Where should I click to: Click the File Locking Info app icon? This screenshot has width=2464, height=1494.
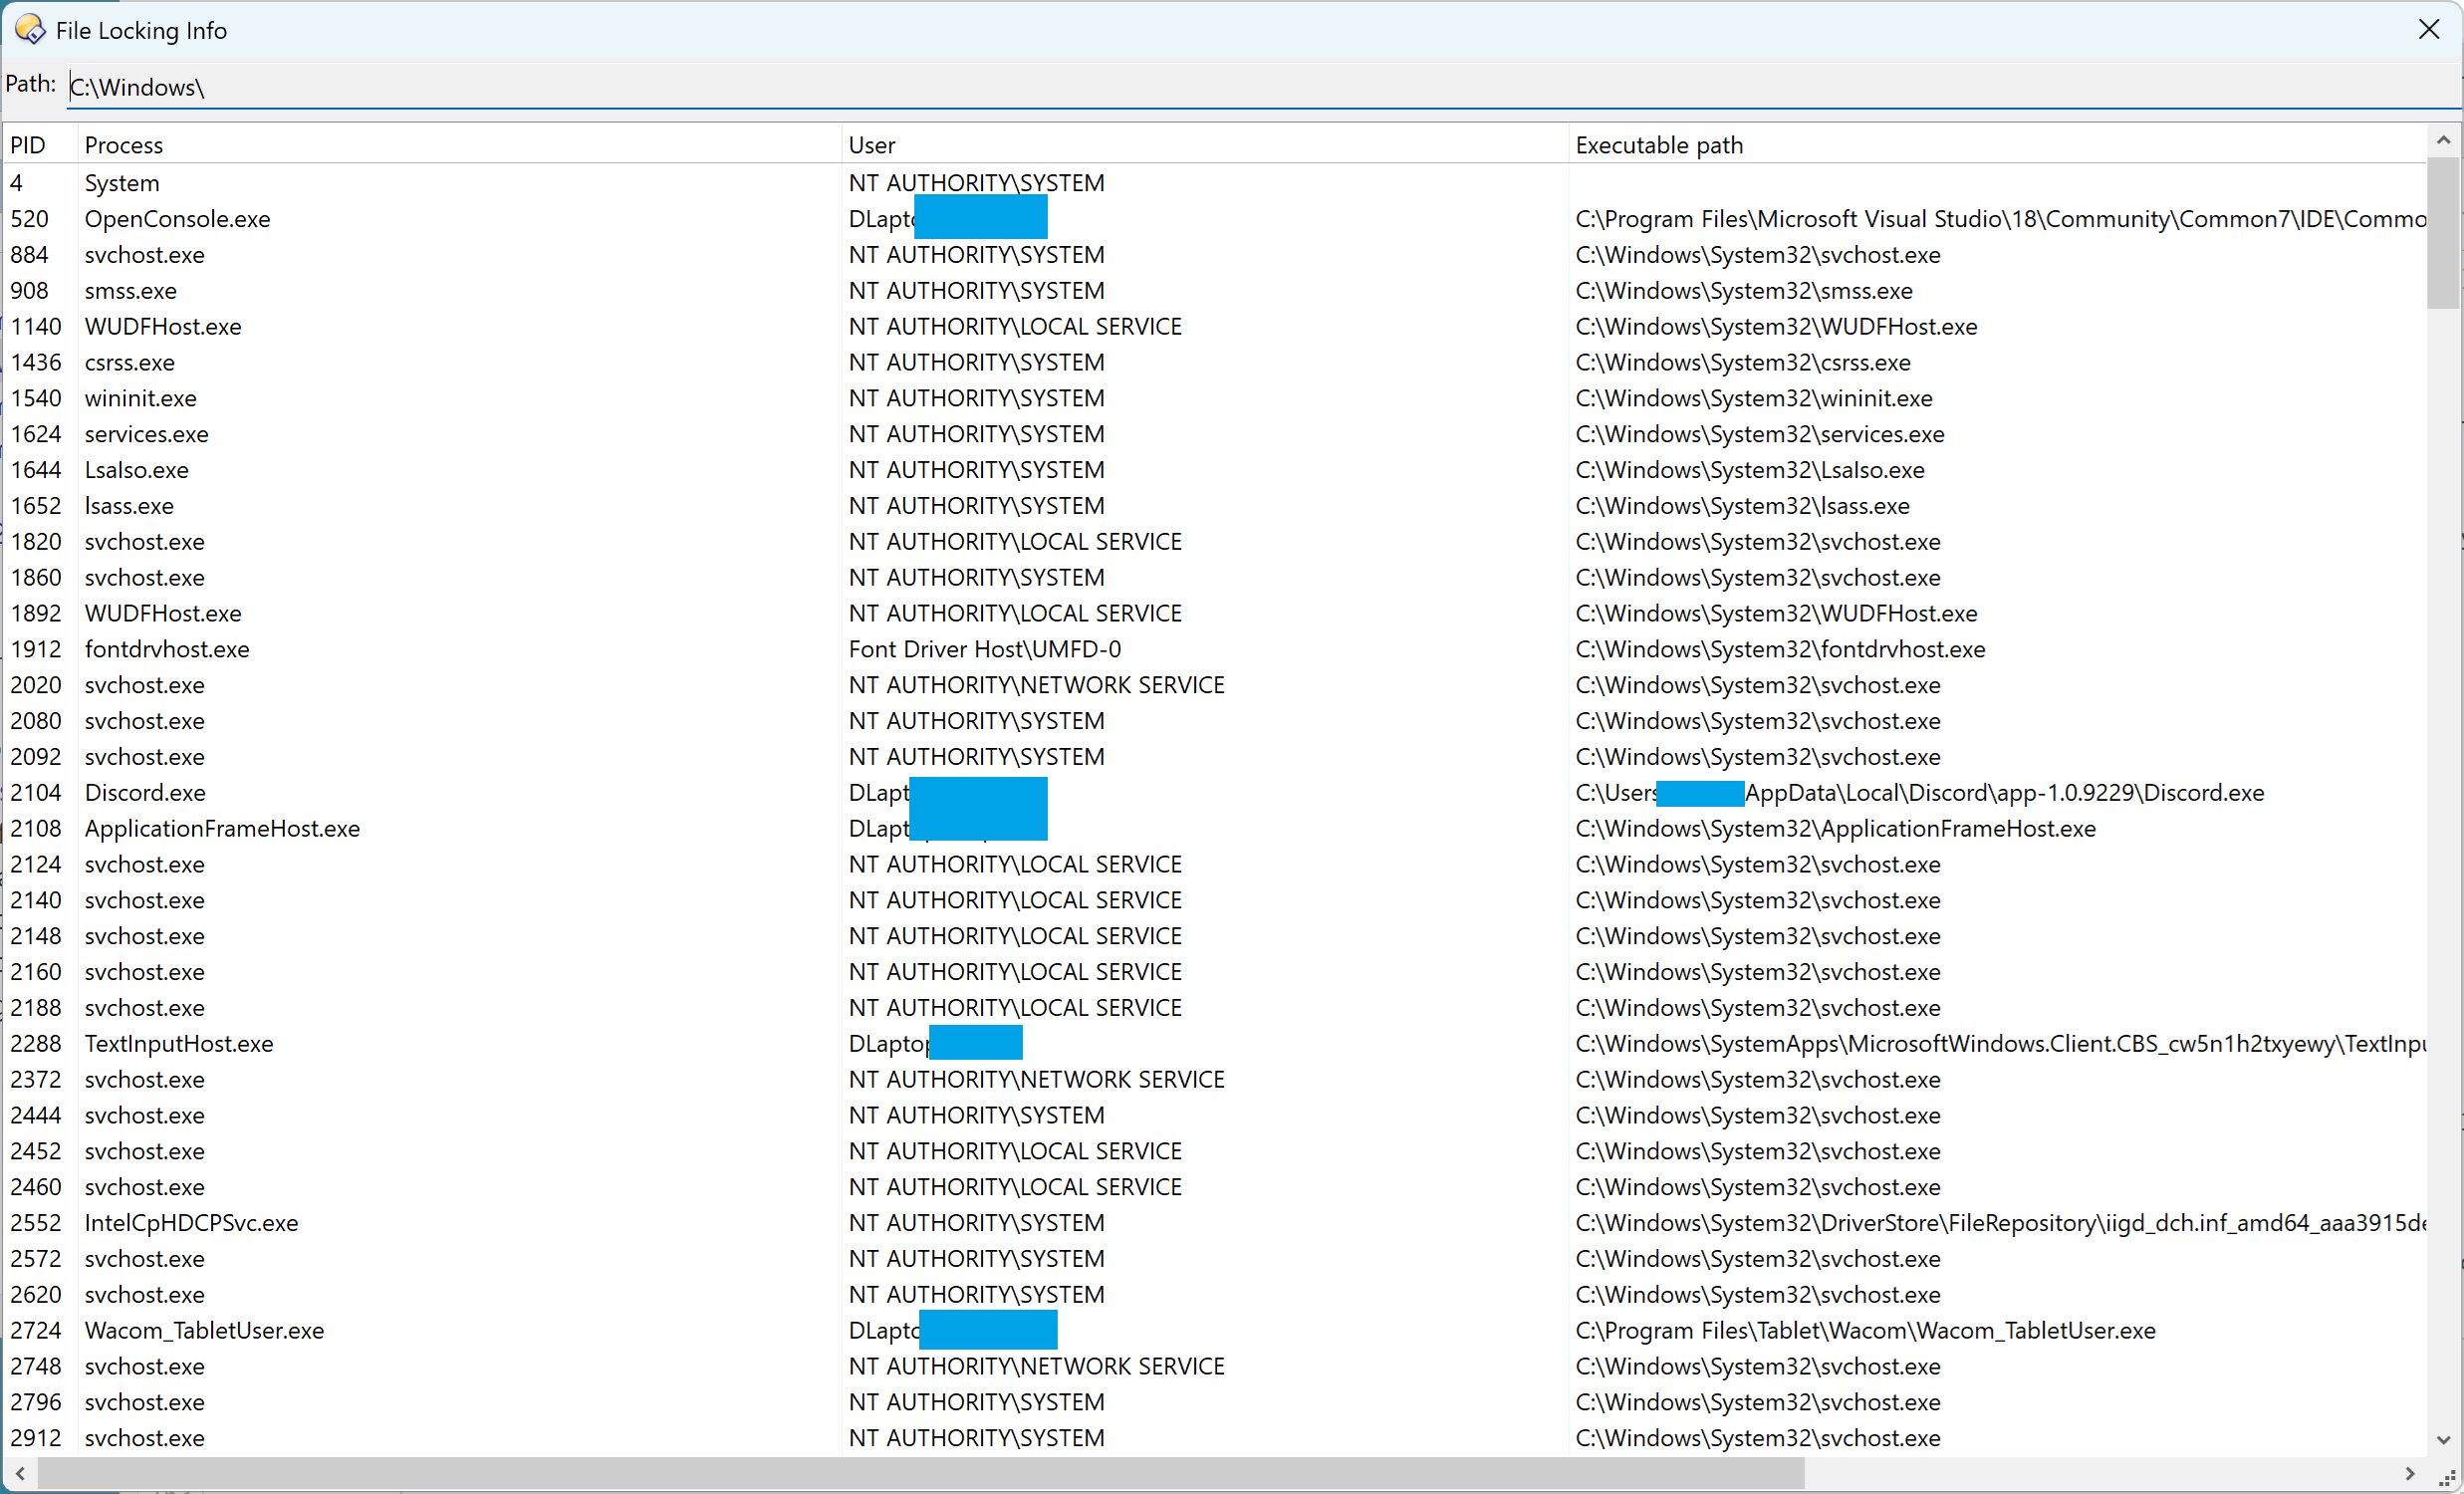click(30, 30)
